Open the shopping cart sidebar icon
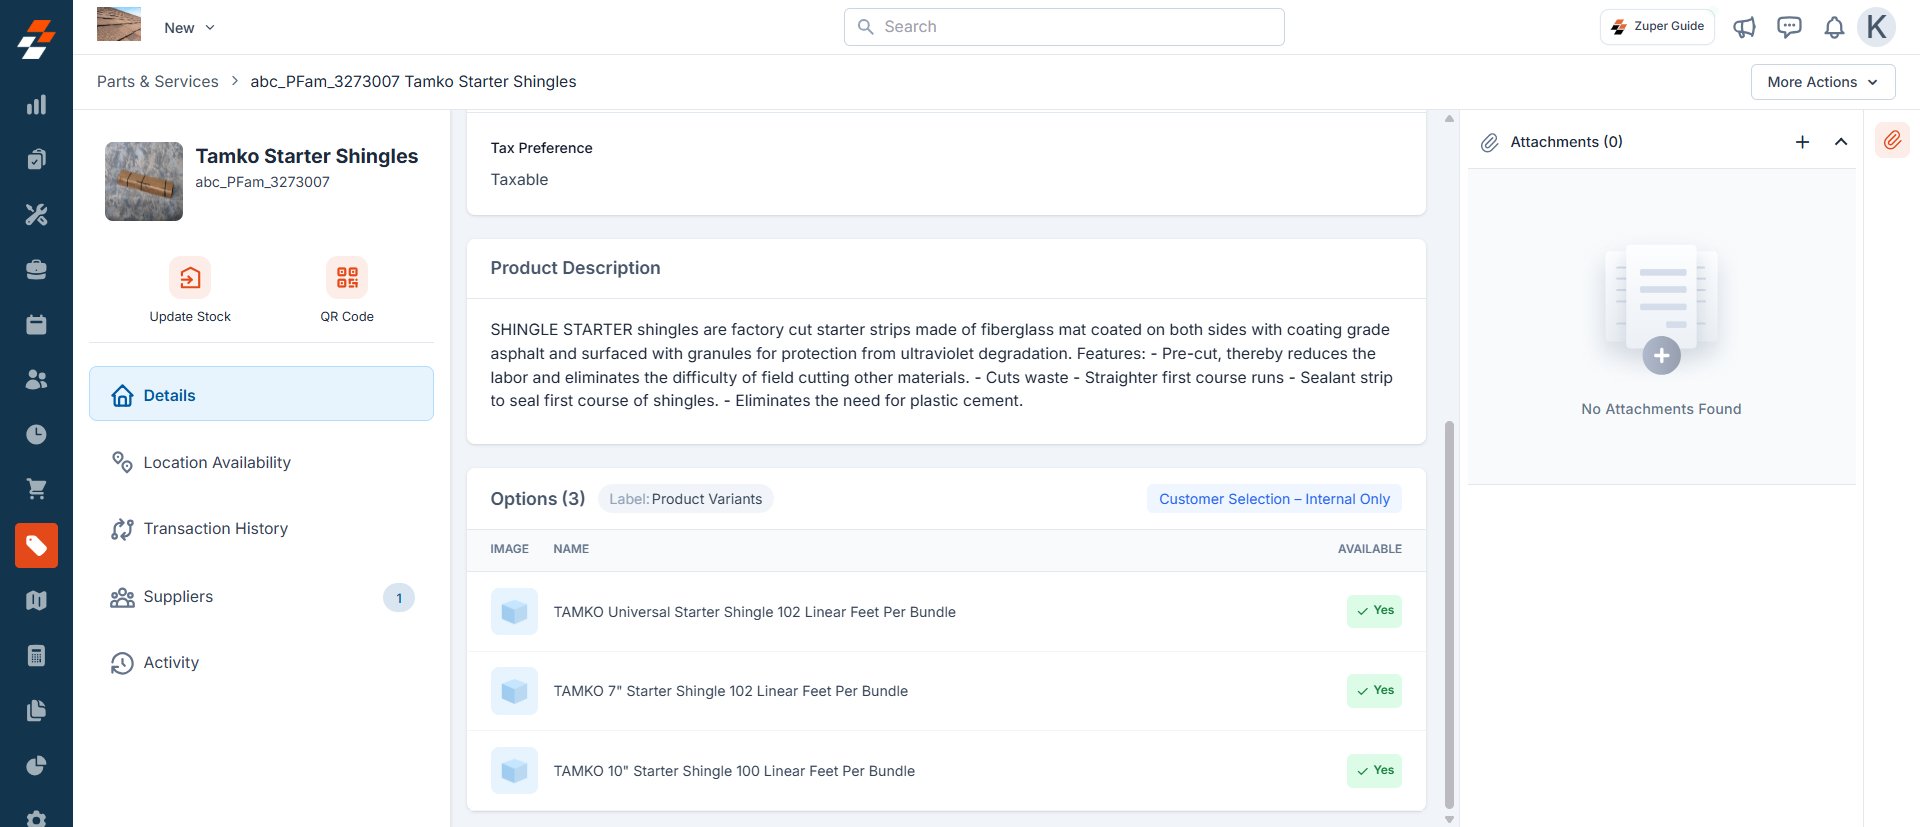Image resolution: width=1920 pixels, height=827 pixels. pos(36,489)
